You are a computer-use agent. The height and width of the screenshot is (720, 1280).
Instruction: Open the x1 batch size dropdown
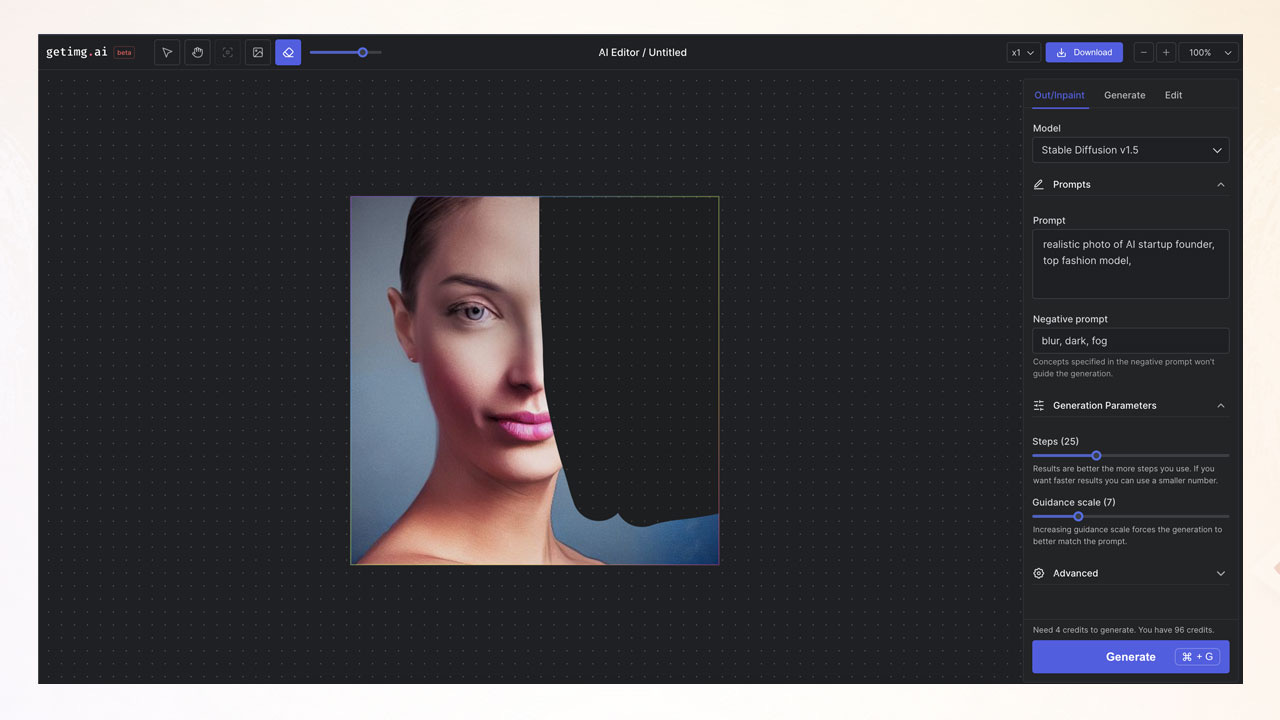(1022, 52)
